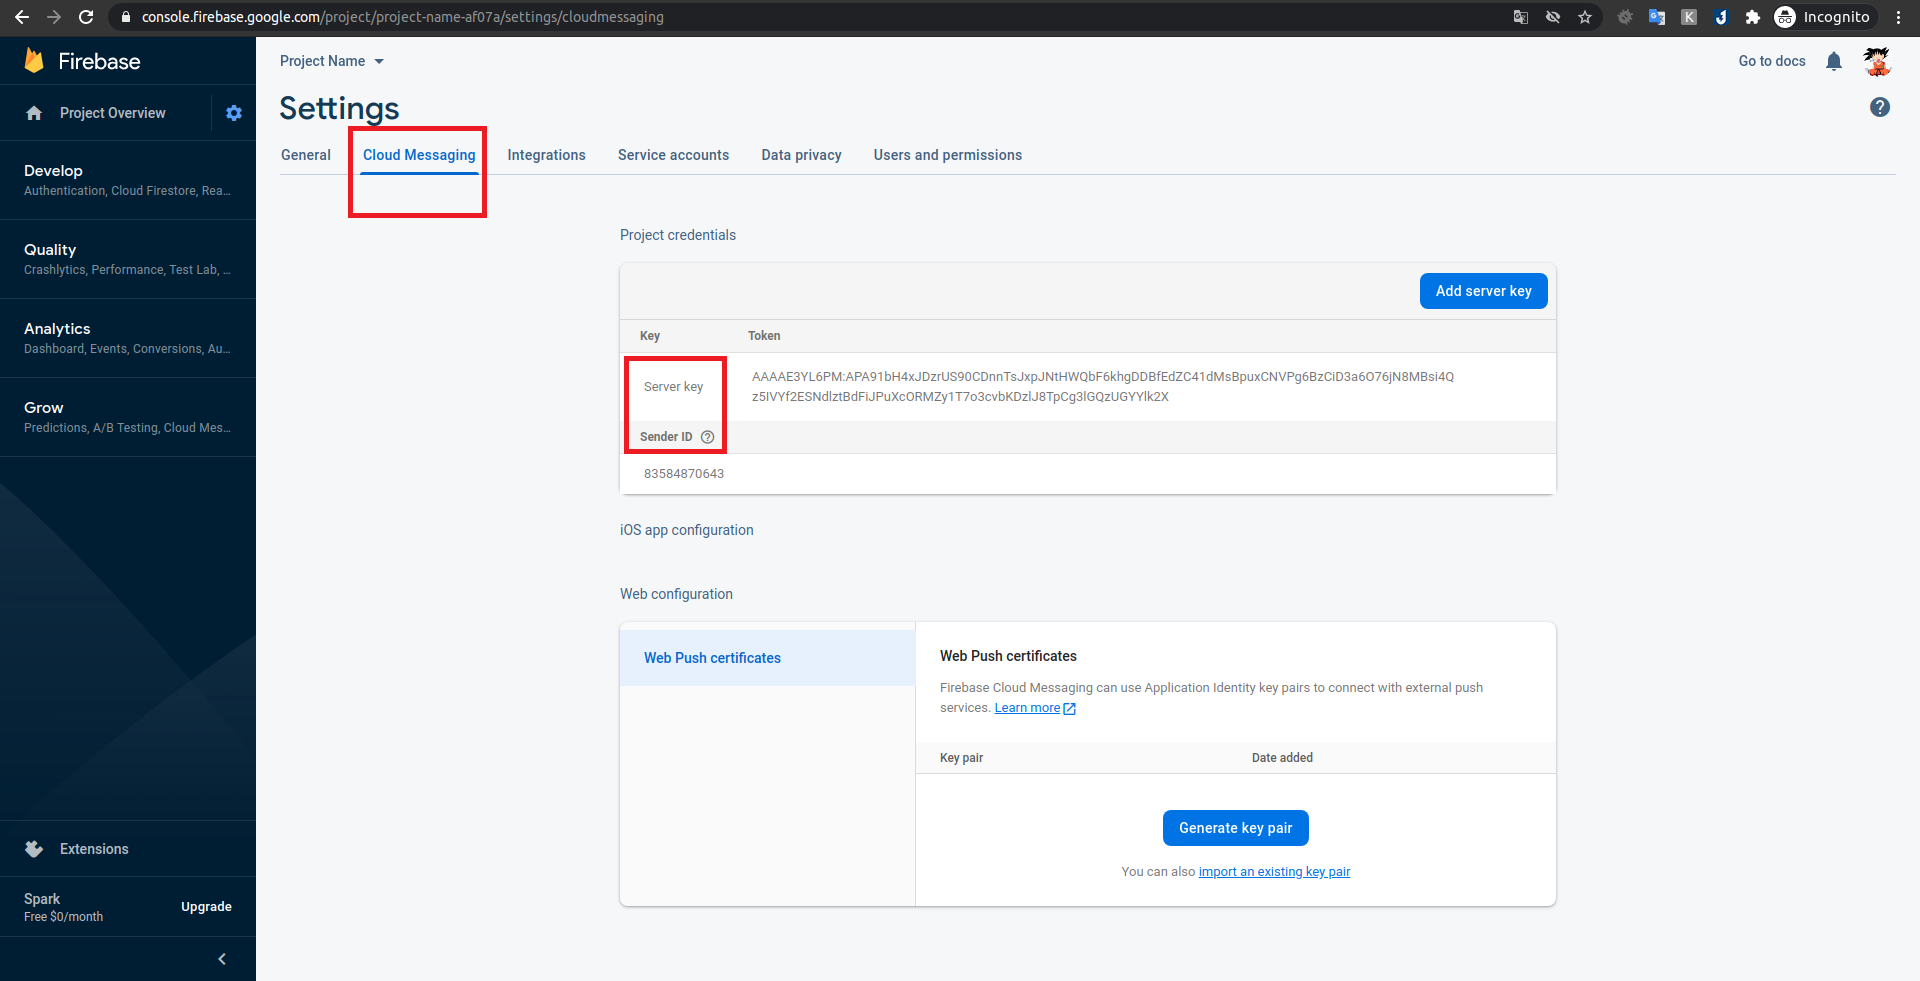The height and width of the screenshot is (981, 1920).
Task: Click the Incognito profile indicator
Action: point(1822,17)
